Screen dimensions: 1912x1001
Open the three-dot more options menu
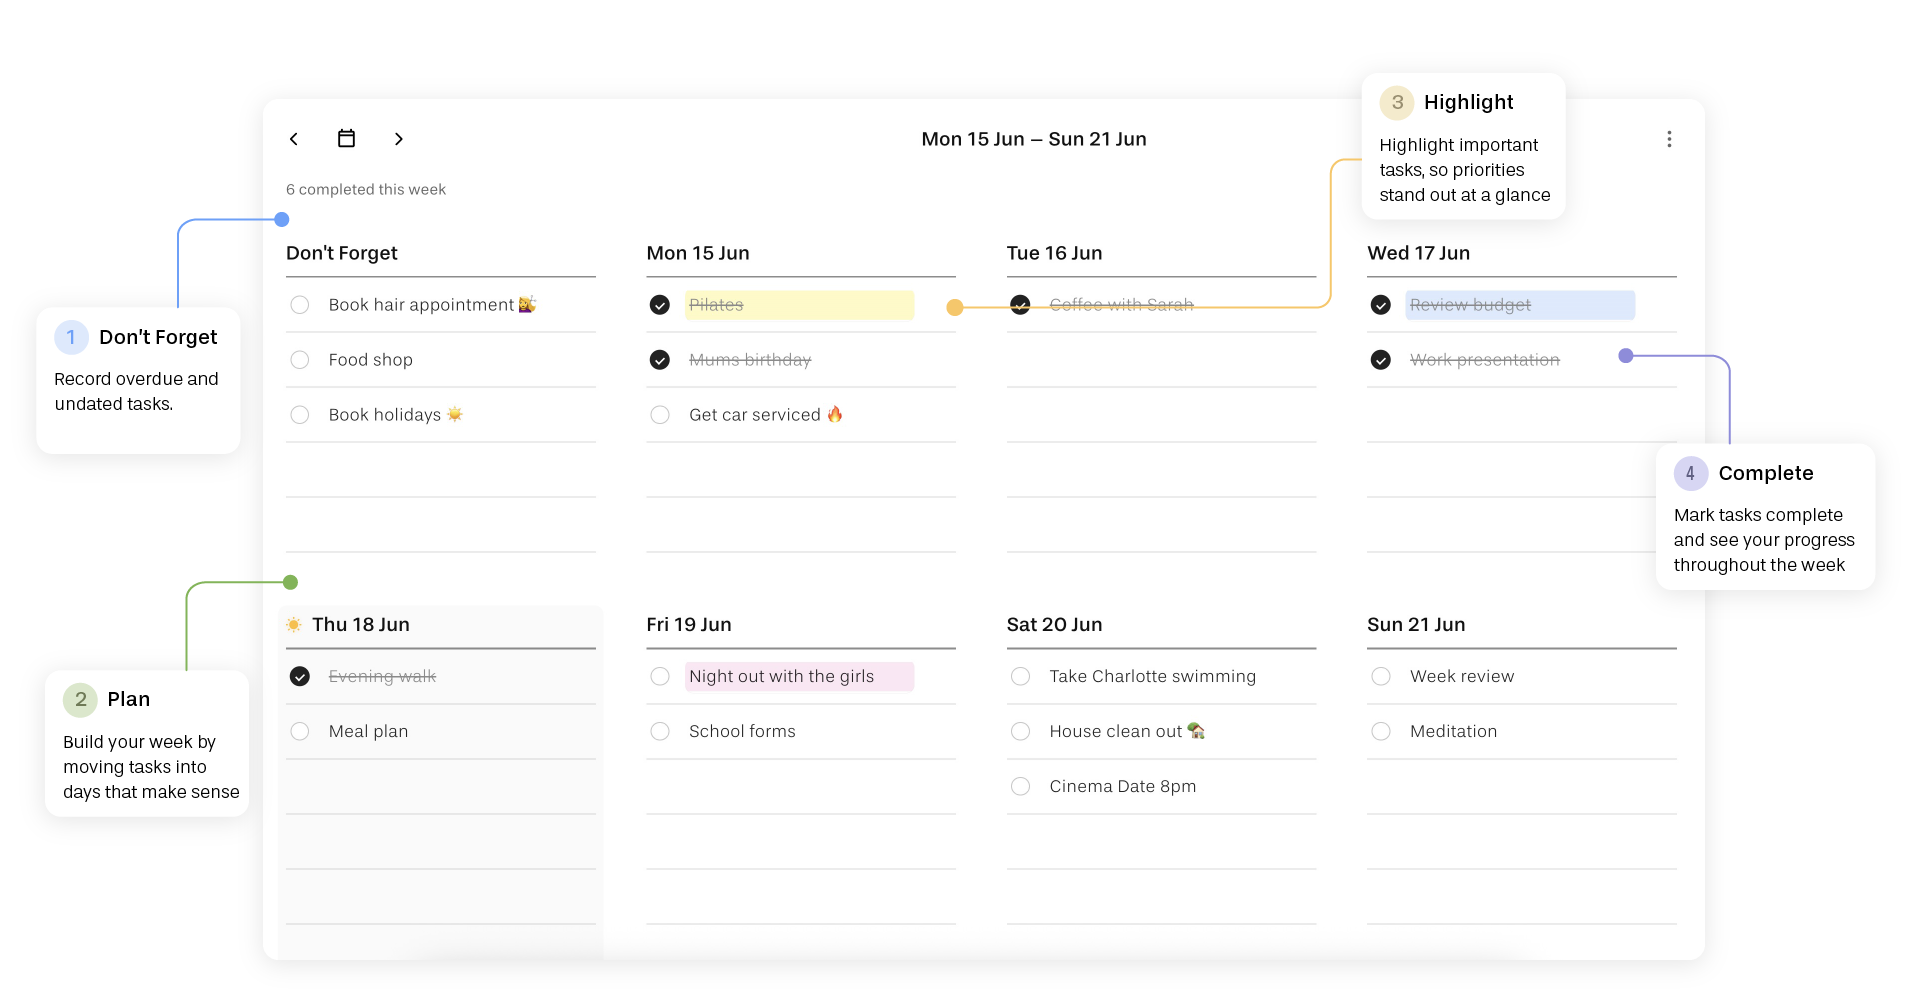[1669, 139]
